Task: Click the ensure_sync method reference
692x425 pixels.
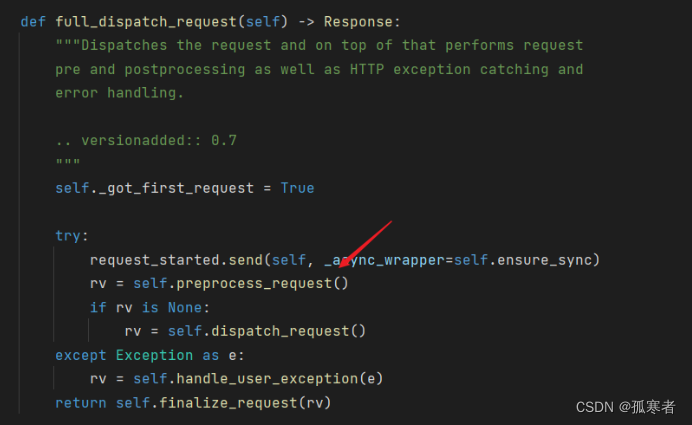Action: point(544,260)
